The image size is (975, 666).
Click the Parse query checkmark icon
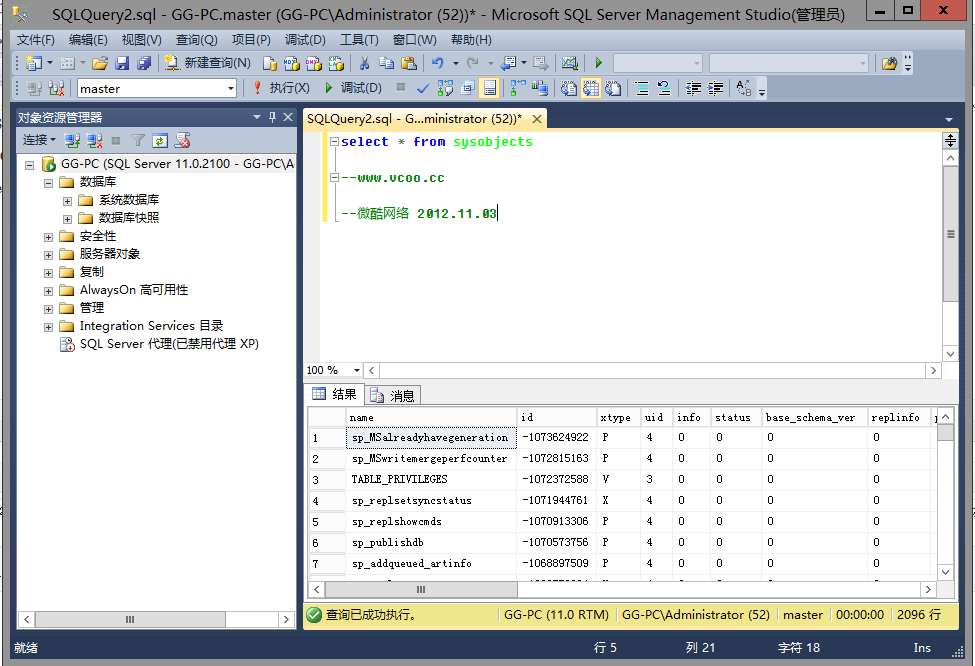[423, 88]
